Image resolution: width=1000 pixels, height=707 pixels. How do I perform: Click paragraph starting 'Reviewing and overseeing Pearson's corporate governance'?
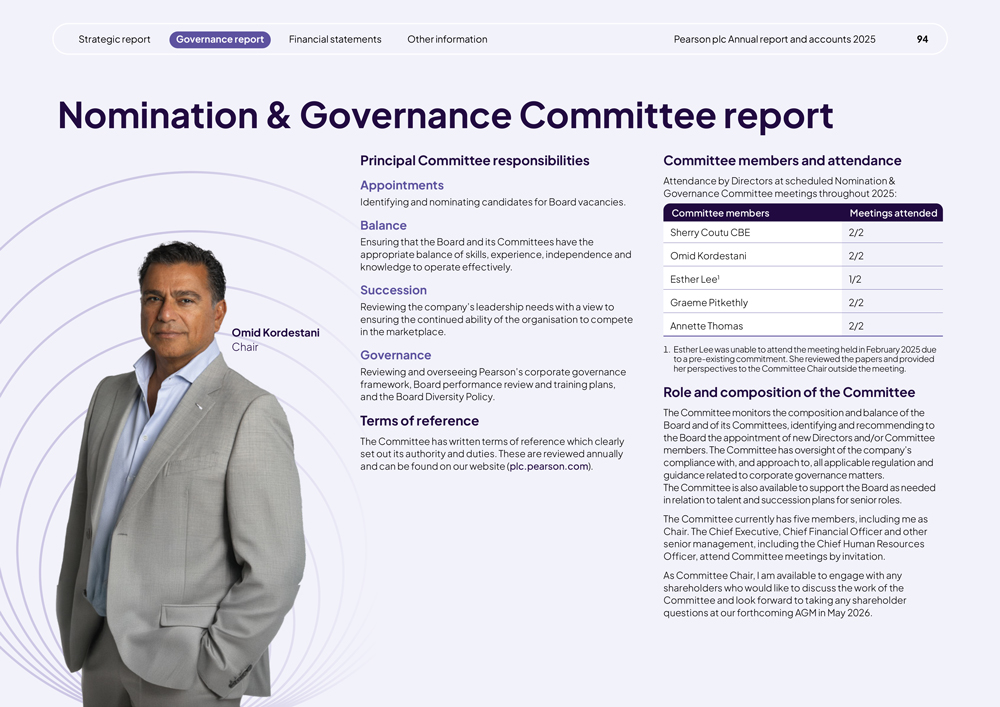point(493,384)
